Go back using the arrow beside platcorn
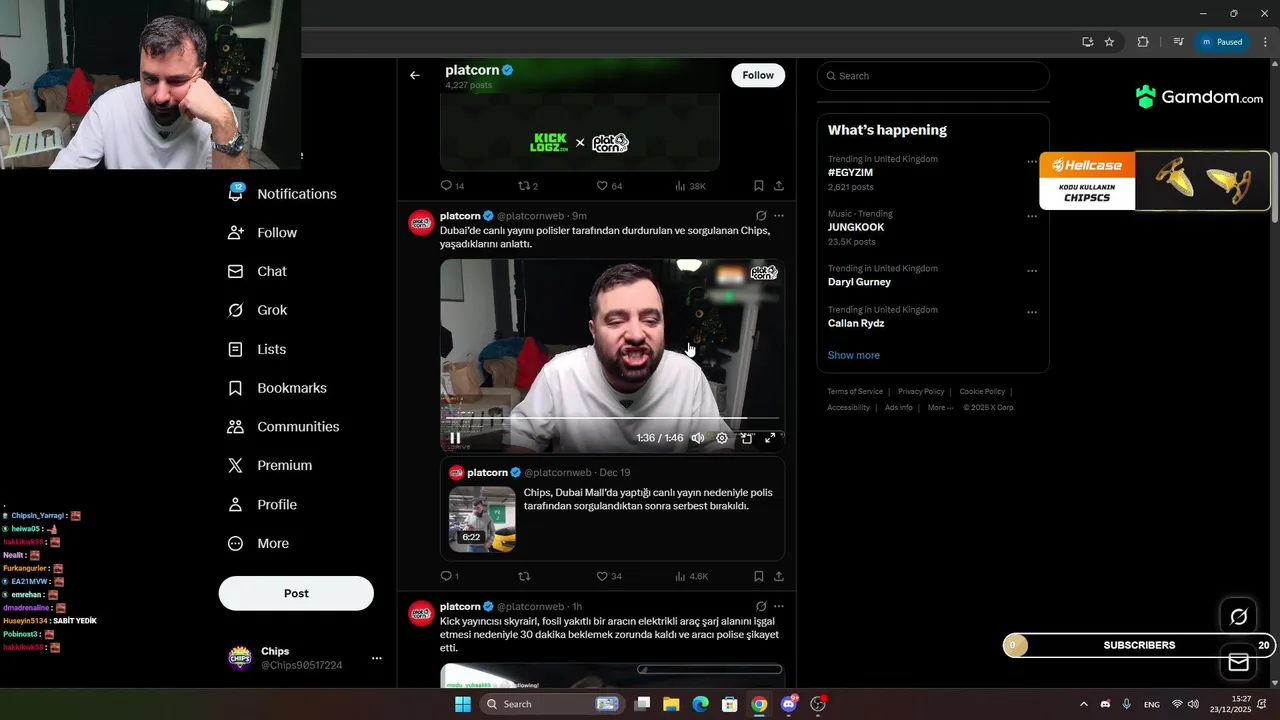The height and width of the screenshot is (720, 1280). pos(414,75)
